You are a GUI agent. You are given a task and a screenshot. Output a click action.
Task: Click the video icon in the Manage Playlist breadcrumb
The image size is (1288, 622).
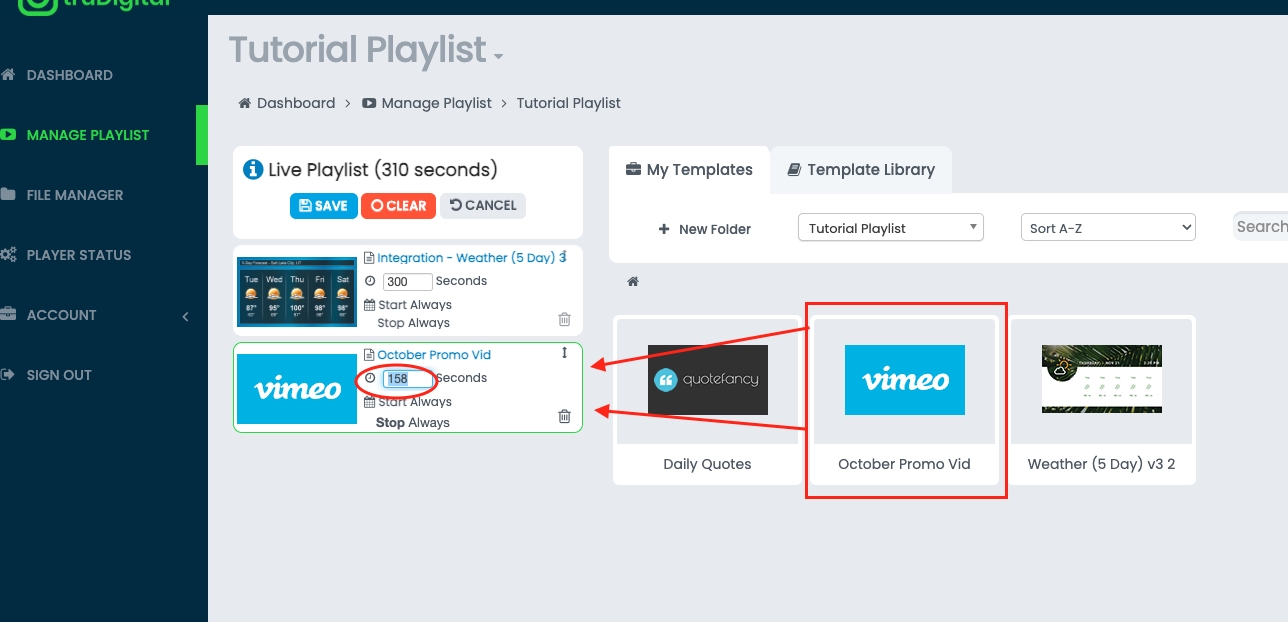click(369, 103)
